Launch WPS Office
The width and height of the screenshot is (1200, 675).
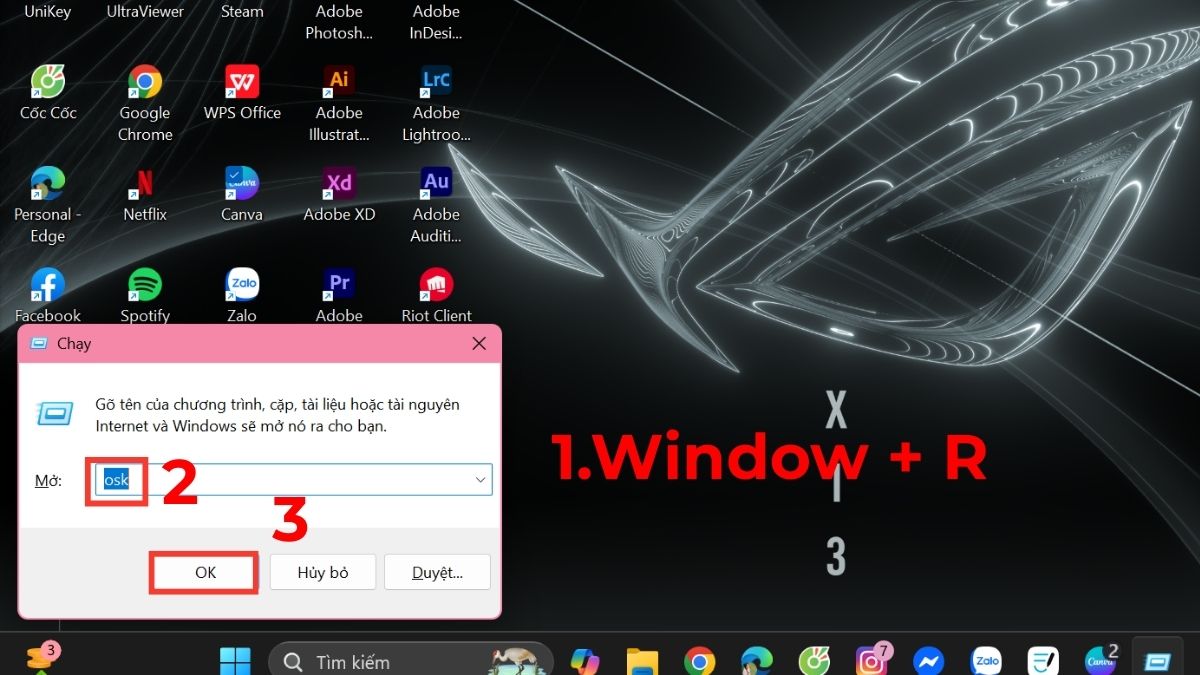click(241, 80)
